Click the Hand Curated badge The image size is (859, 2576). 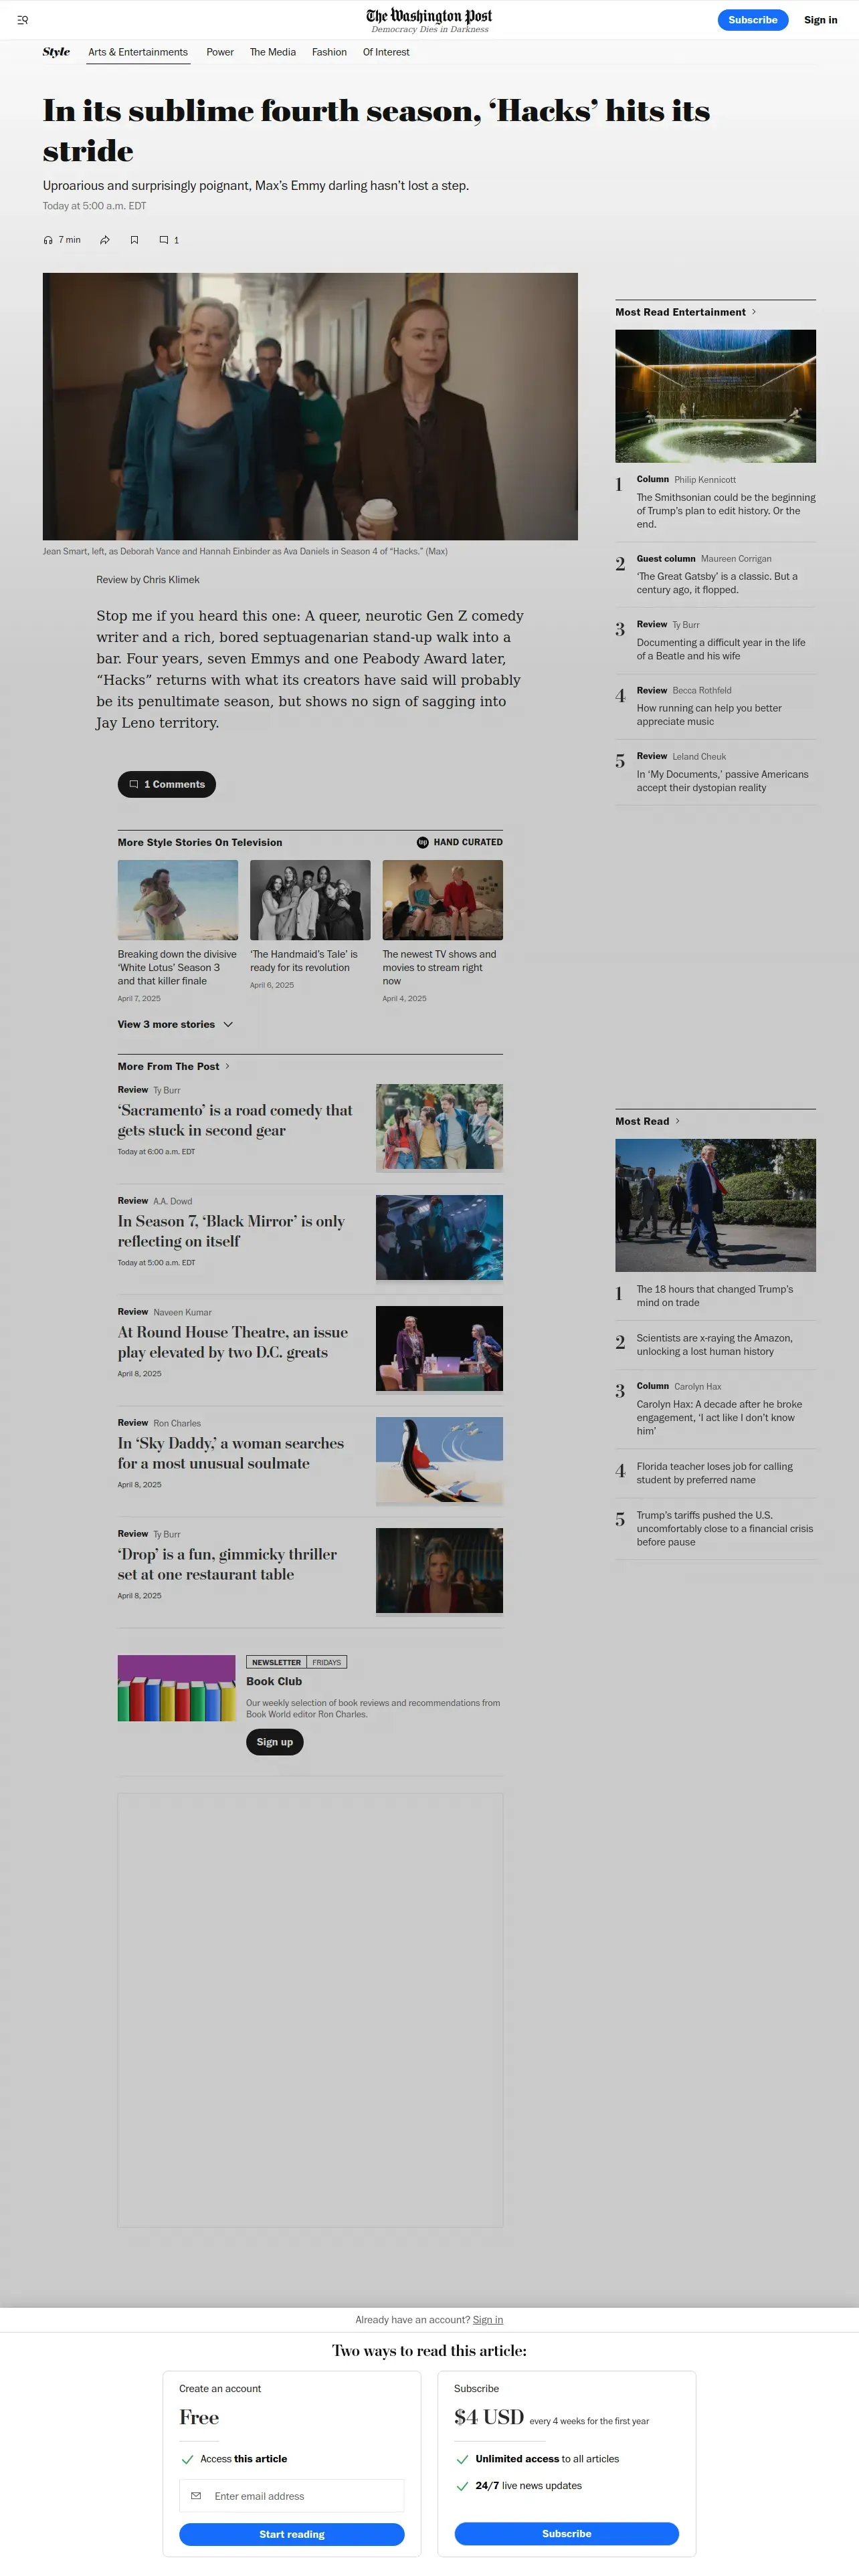[x=460, y=842]
